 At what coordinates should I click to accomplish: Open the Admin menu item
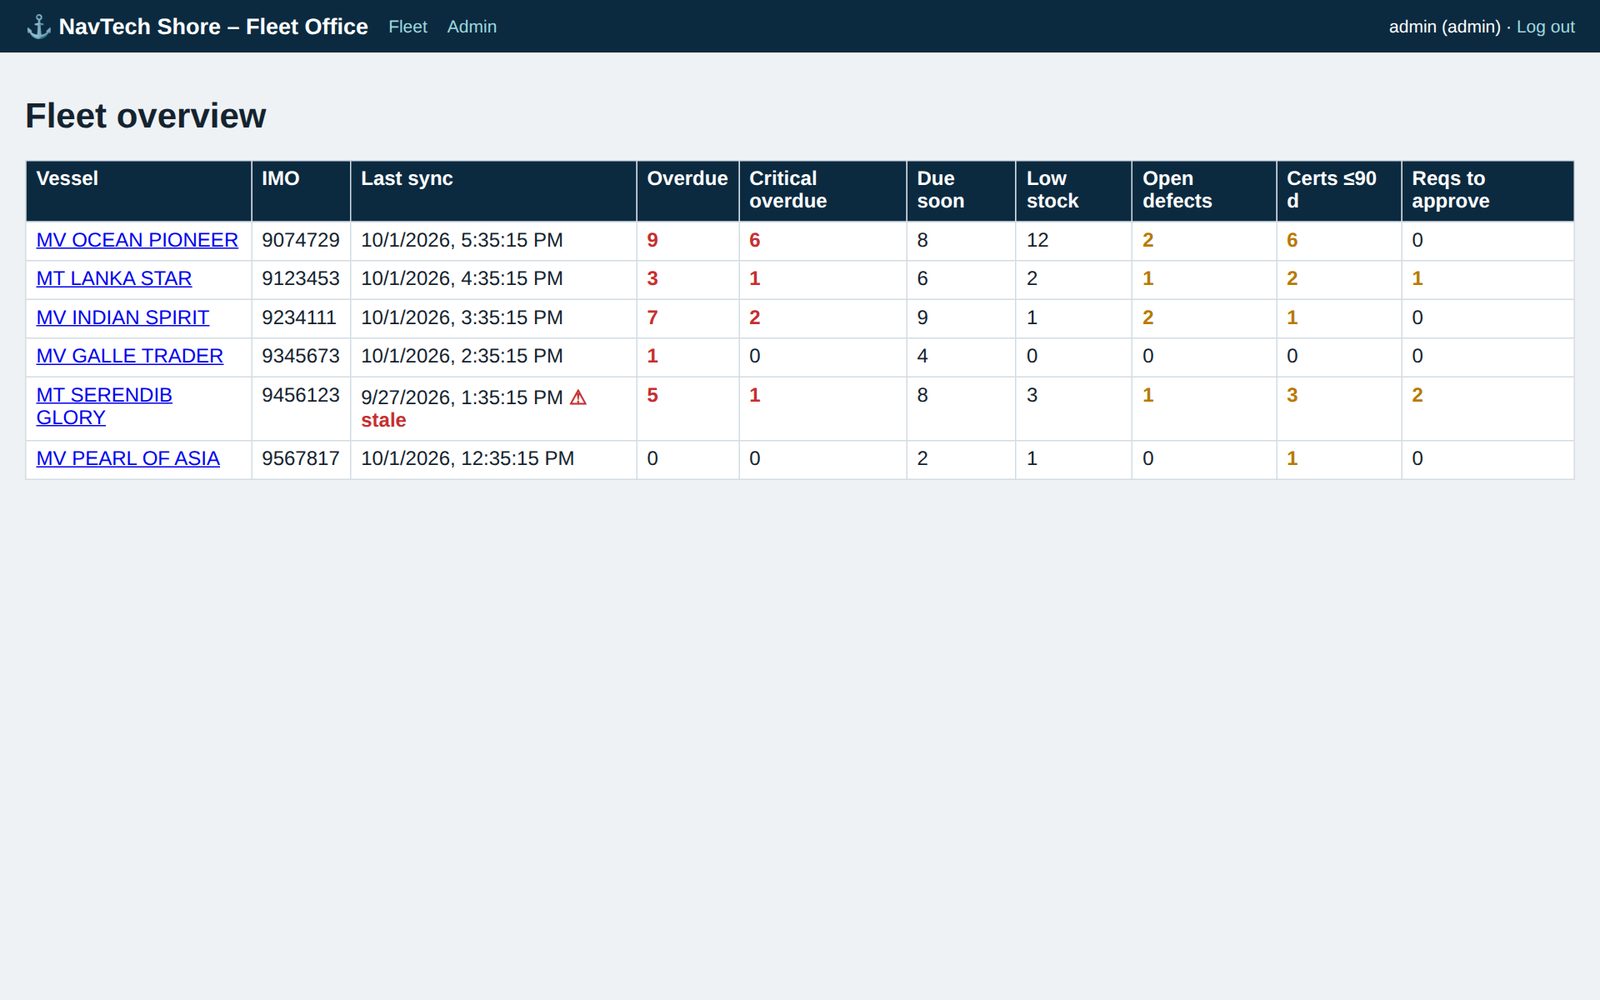[472, 27]
